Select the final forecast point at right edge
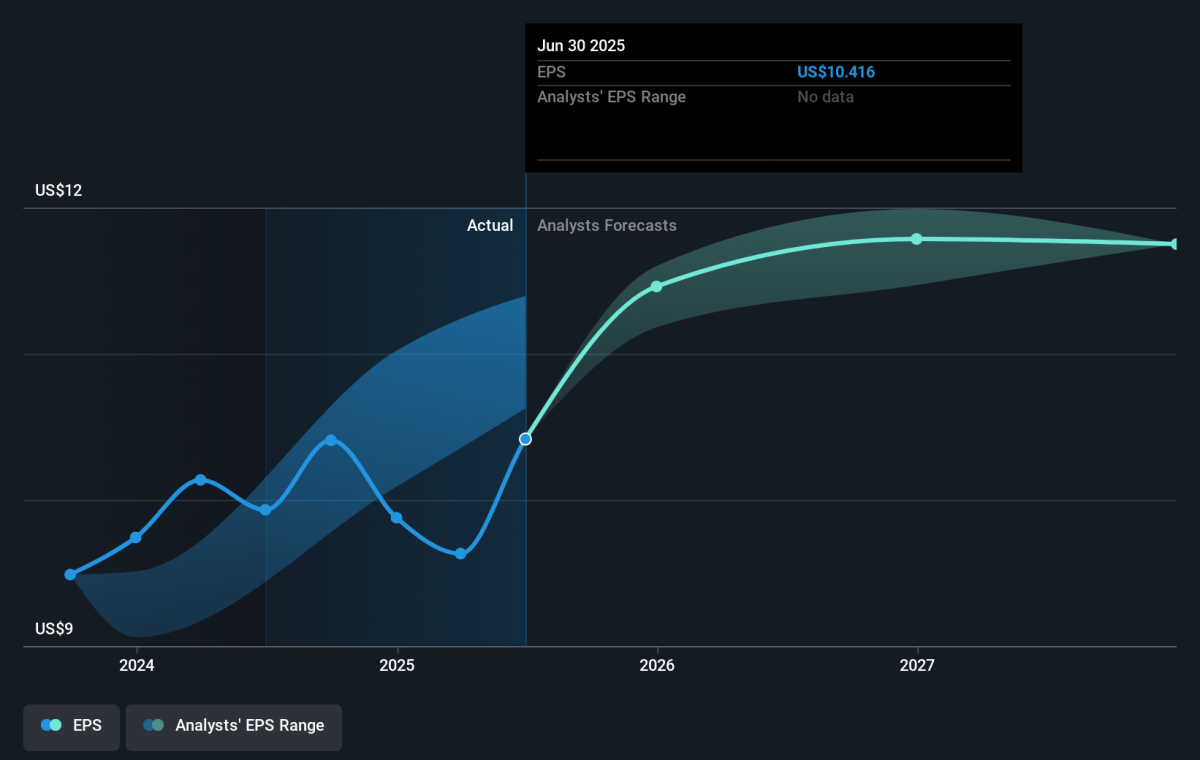 point(1175,244)
